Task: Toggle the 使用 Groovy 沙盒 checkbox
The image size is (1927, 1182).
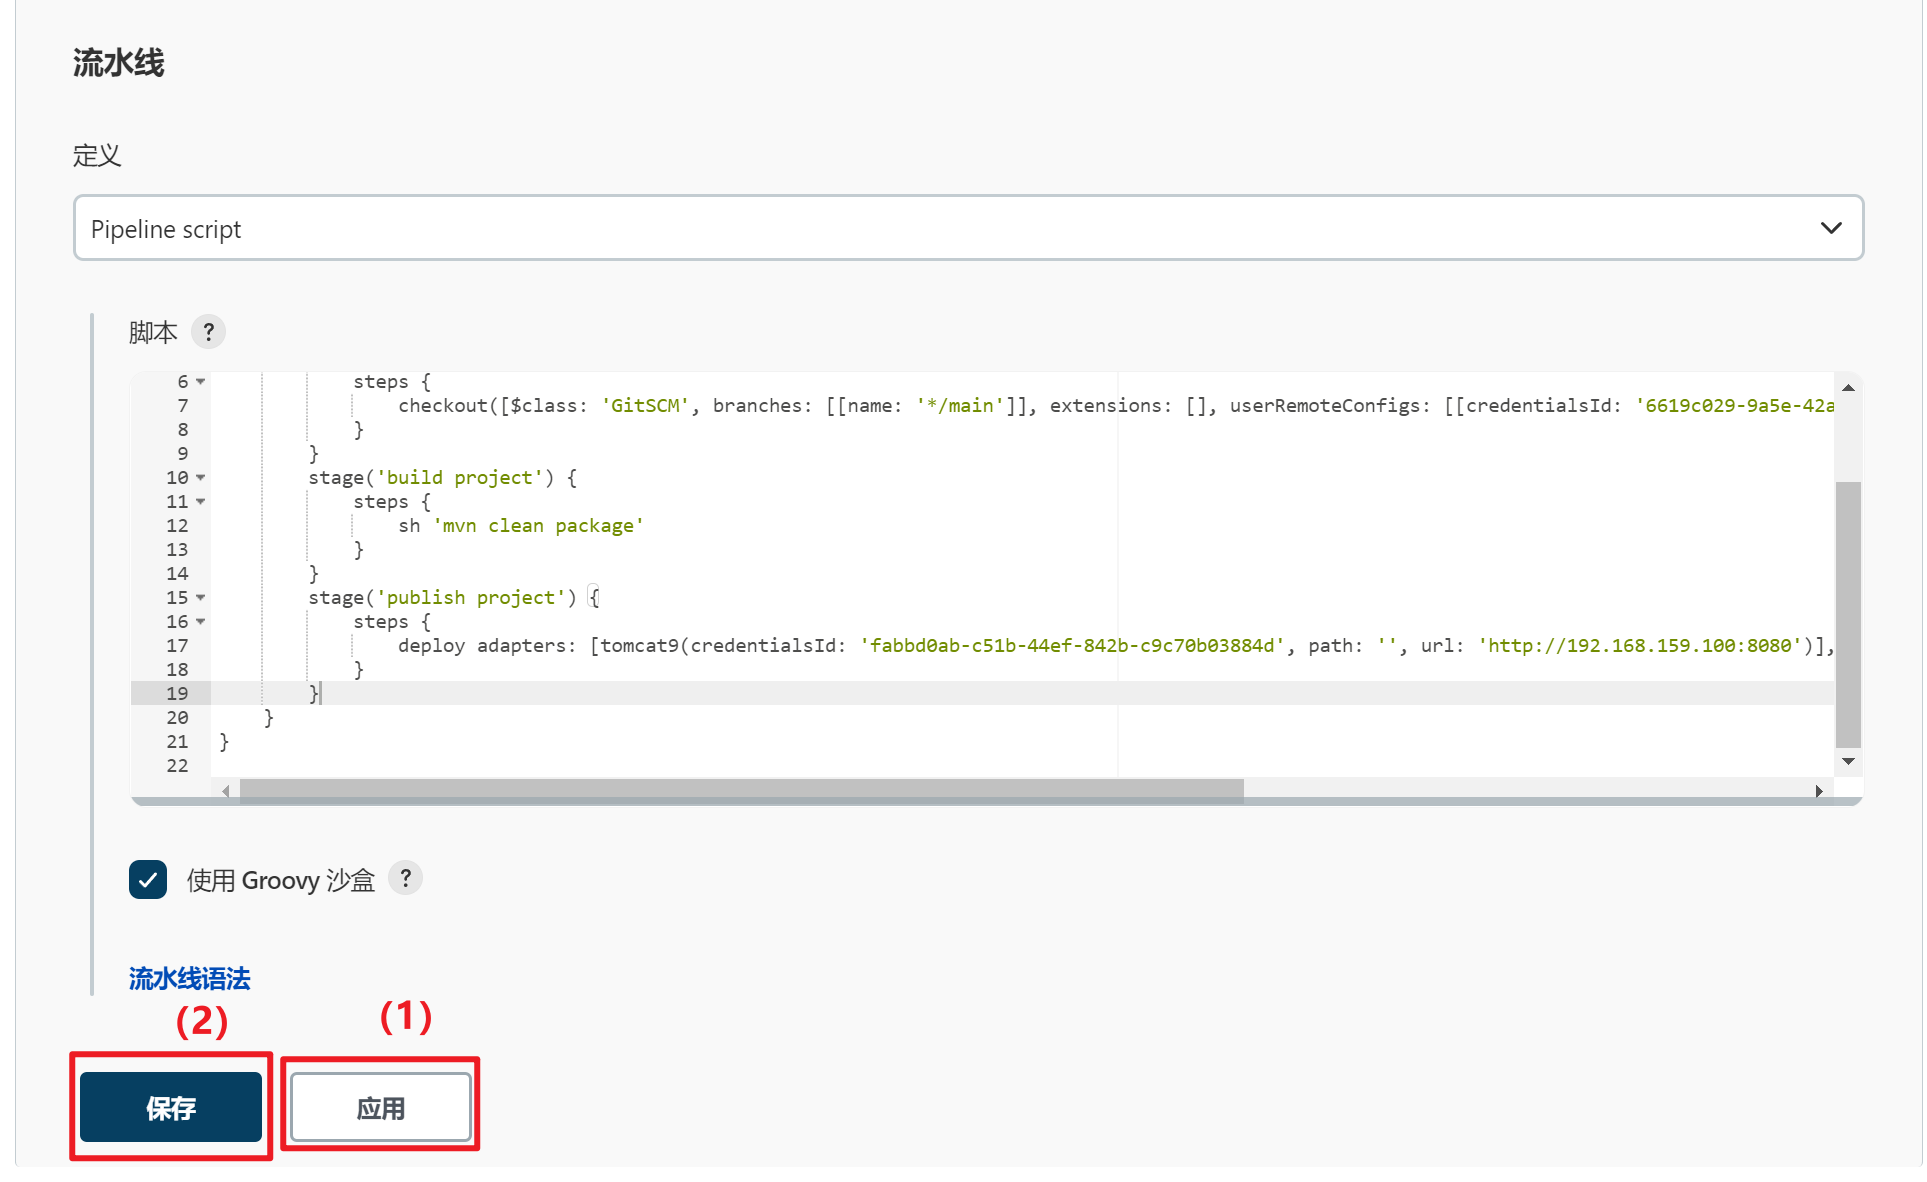Action: click(x=148, y=880)
